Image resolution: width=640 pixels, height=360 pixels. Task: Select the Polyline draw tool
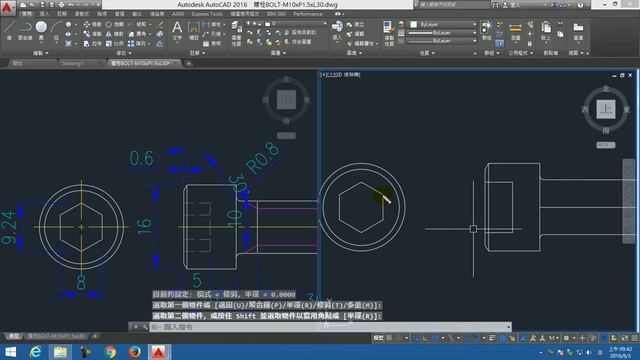[x=25, y=30]
